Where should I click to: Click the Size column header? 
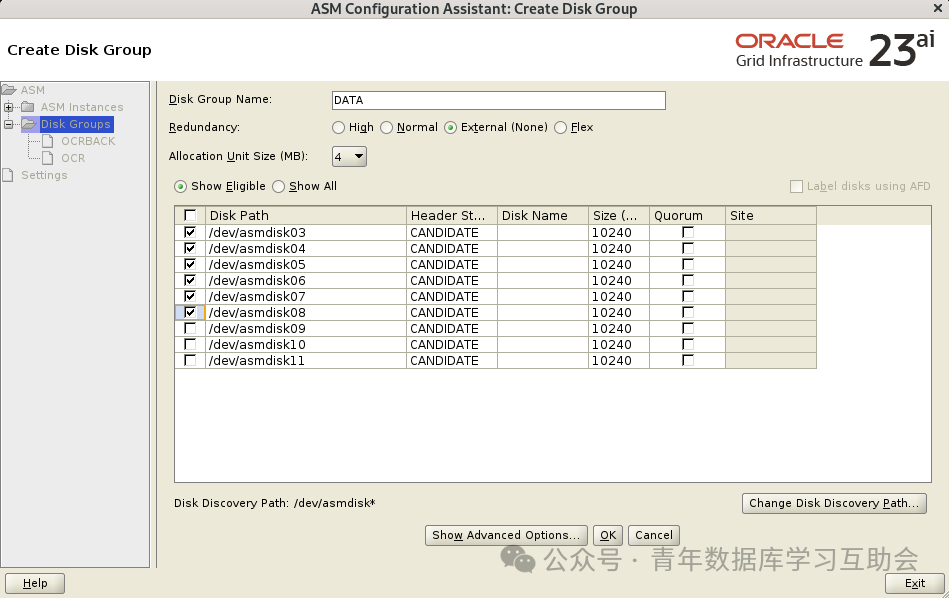(619, 215)
